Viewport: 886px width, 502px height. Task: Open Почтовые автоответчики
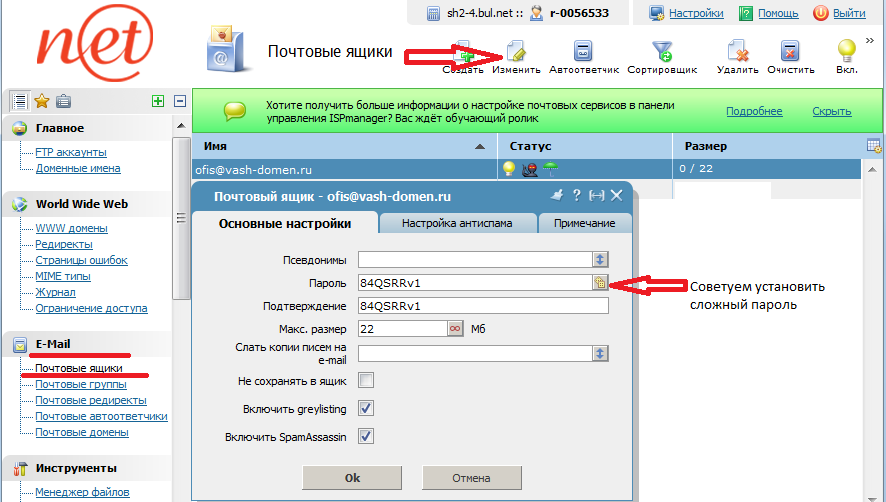[x=101, y=416]
